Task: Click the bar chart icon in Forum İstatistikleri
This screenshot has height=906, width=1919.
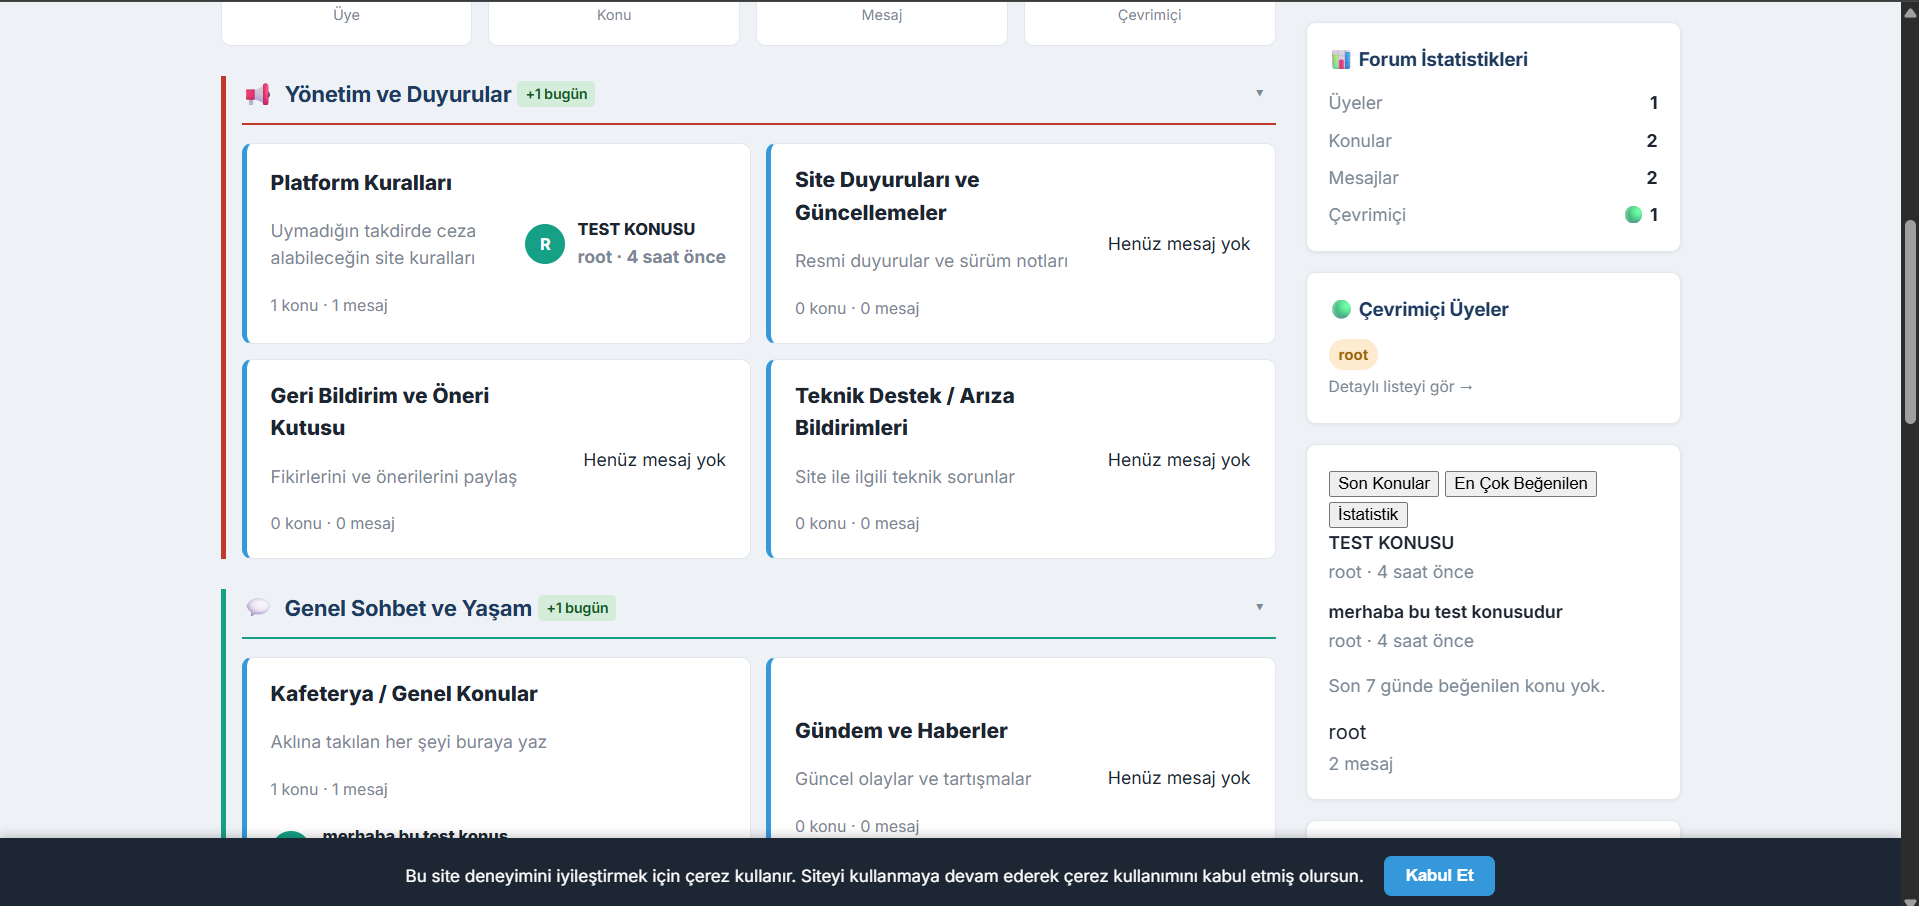Action: [x=1341, y=60]
